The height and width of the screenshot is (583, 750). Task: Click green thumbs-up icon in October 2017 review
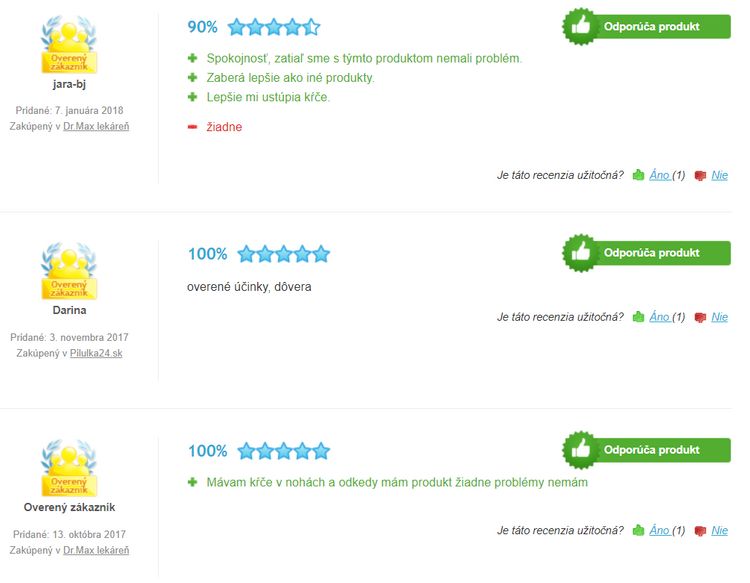coord(638,530)
